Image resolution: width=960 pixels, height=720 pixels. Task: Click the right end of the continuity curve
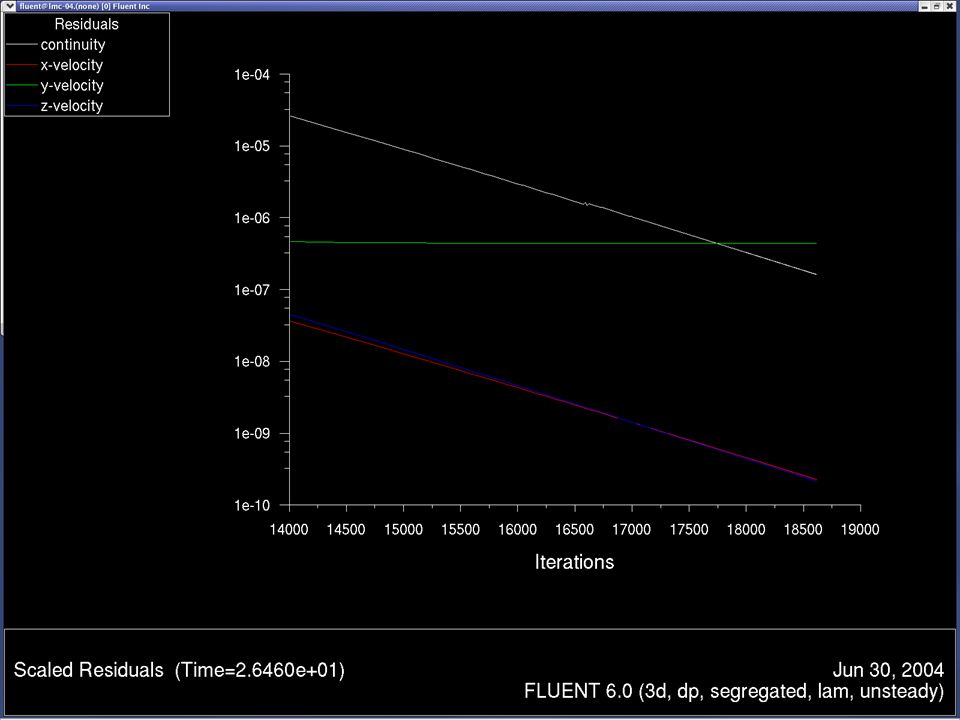(816, 274)
